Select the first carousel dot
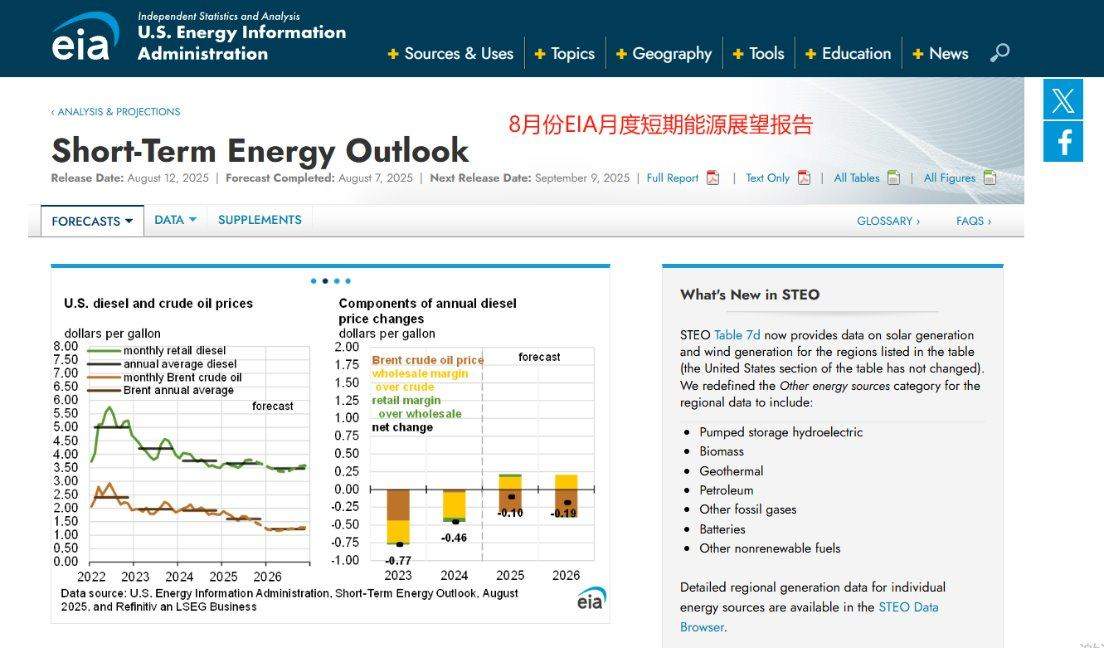The image size is (1104, 648). [313, 281]
